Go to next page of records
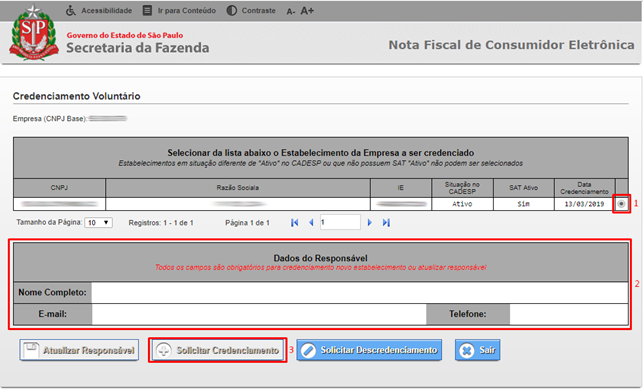The height and width of the screenshot is (389, 643). click(369, 223)
